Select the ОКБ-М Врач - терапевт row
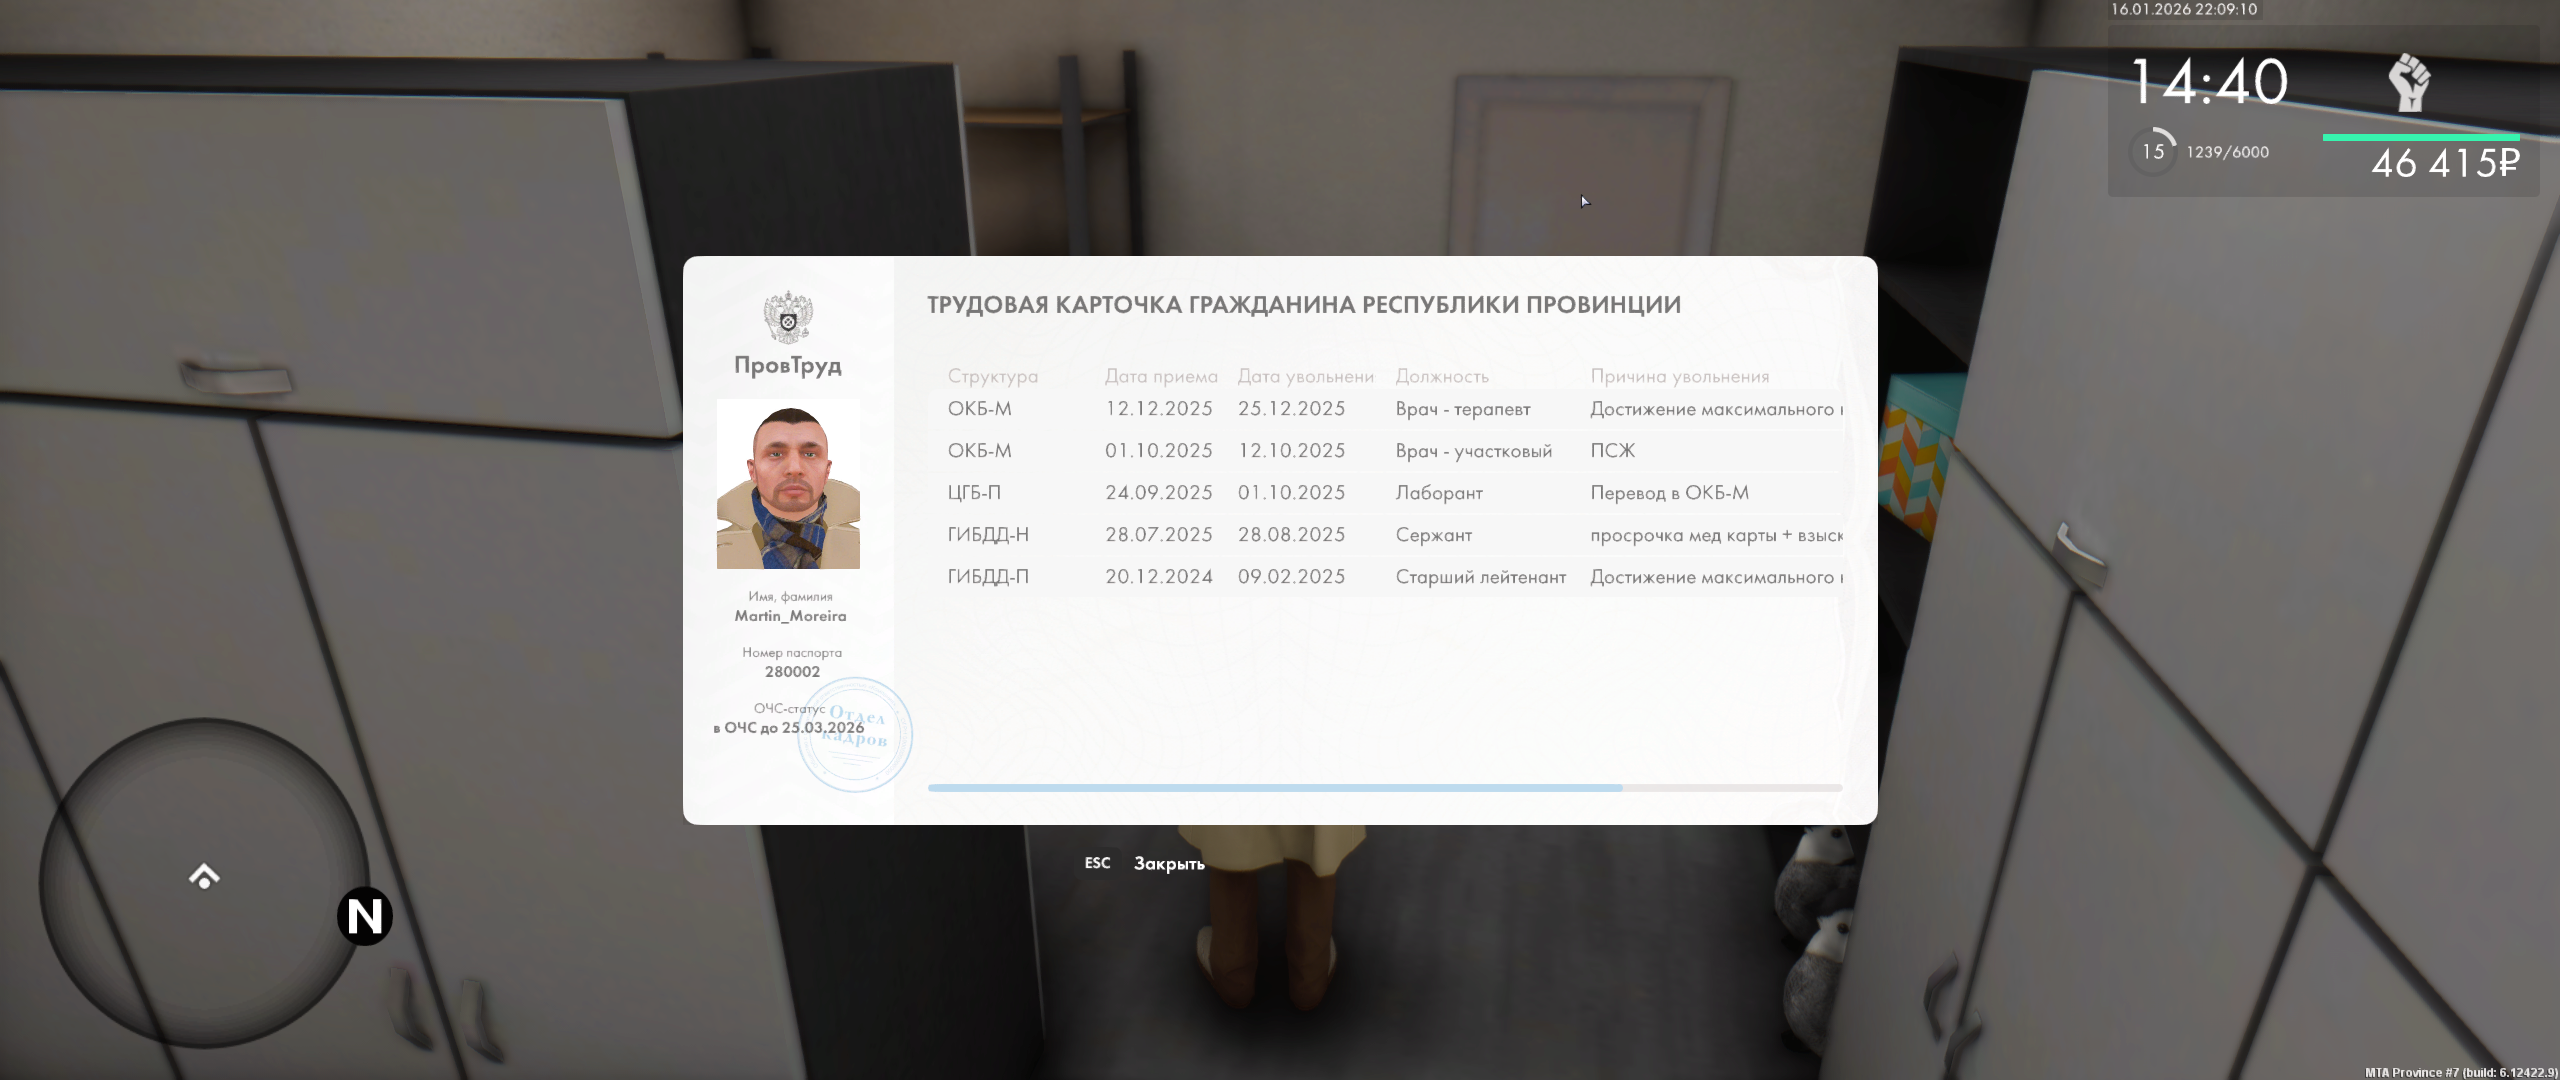The image size is (2560, 1080). click(x=1385, y=409)
